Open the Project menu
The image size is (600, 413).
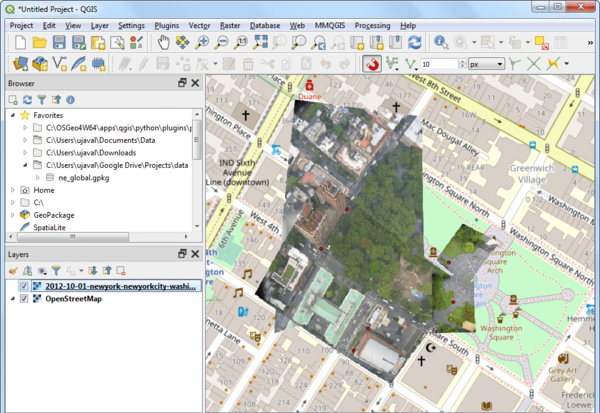tap(21, 26)
